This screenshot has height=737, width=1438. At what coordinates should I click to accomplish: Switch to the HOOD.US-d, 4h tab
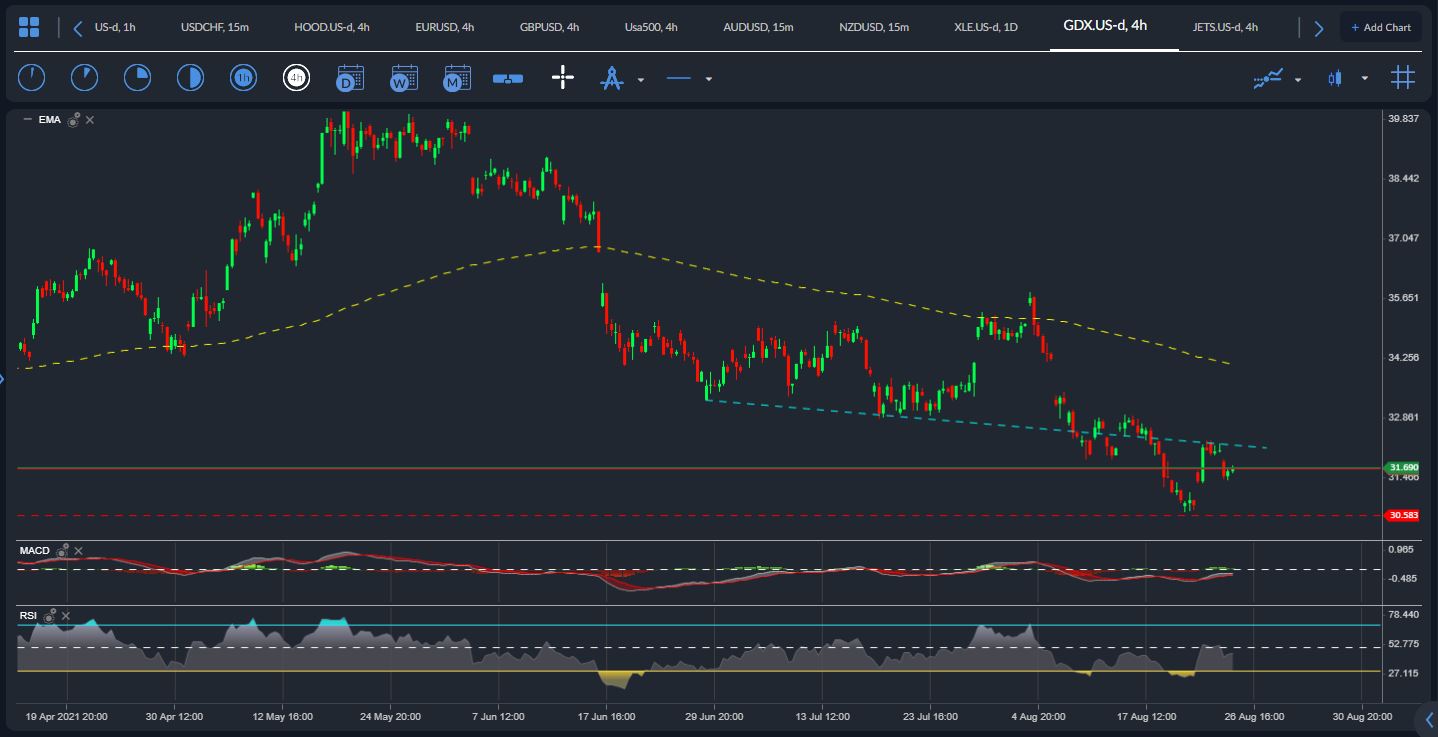[x=332, y=27]
